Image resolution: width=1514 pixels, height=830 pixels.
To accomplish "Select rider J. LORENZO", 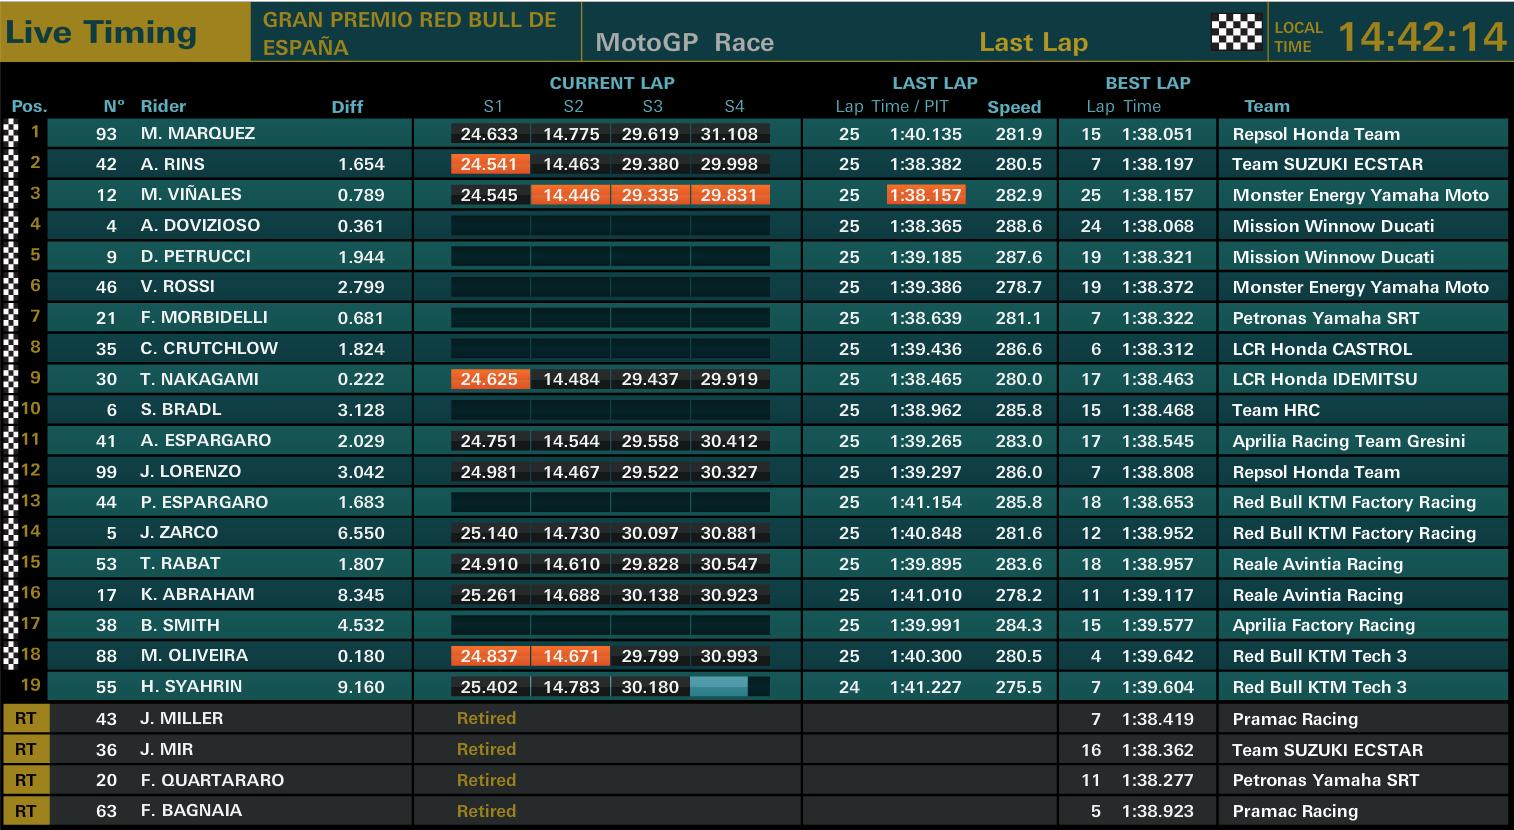I will (x=191, y=471).
